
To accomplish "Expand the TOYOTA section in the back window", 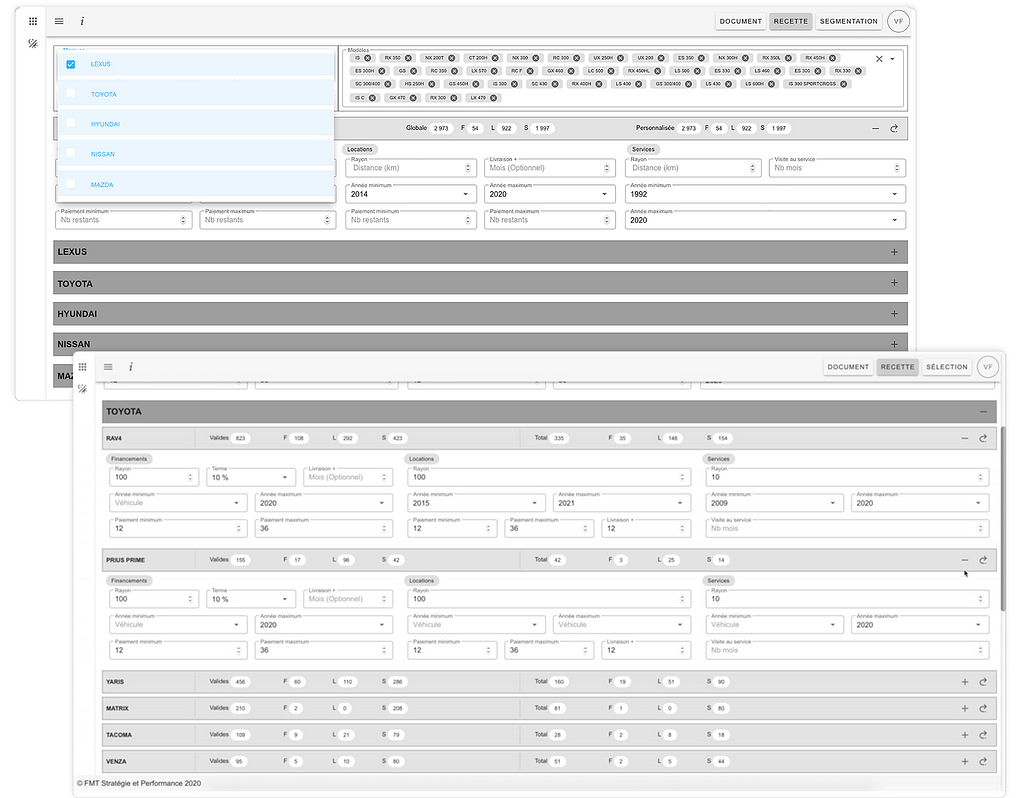I will (x=894, y=283).
